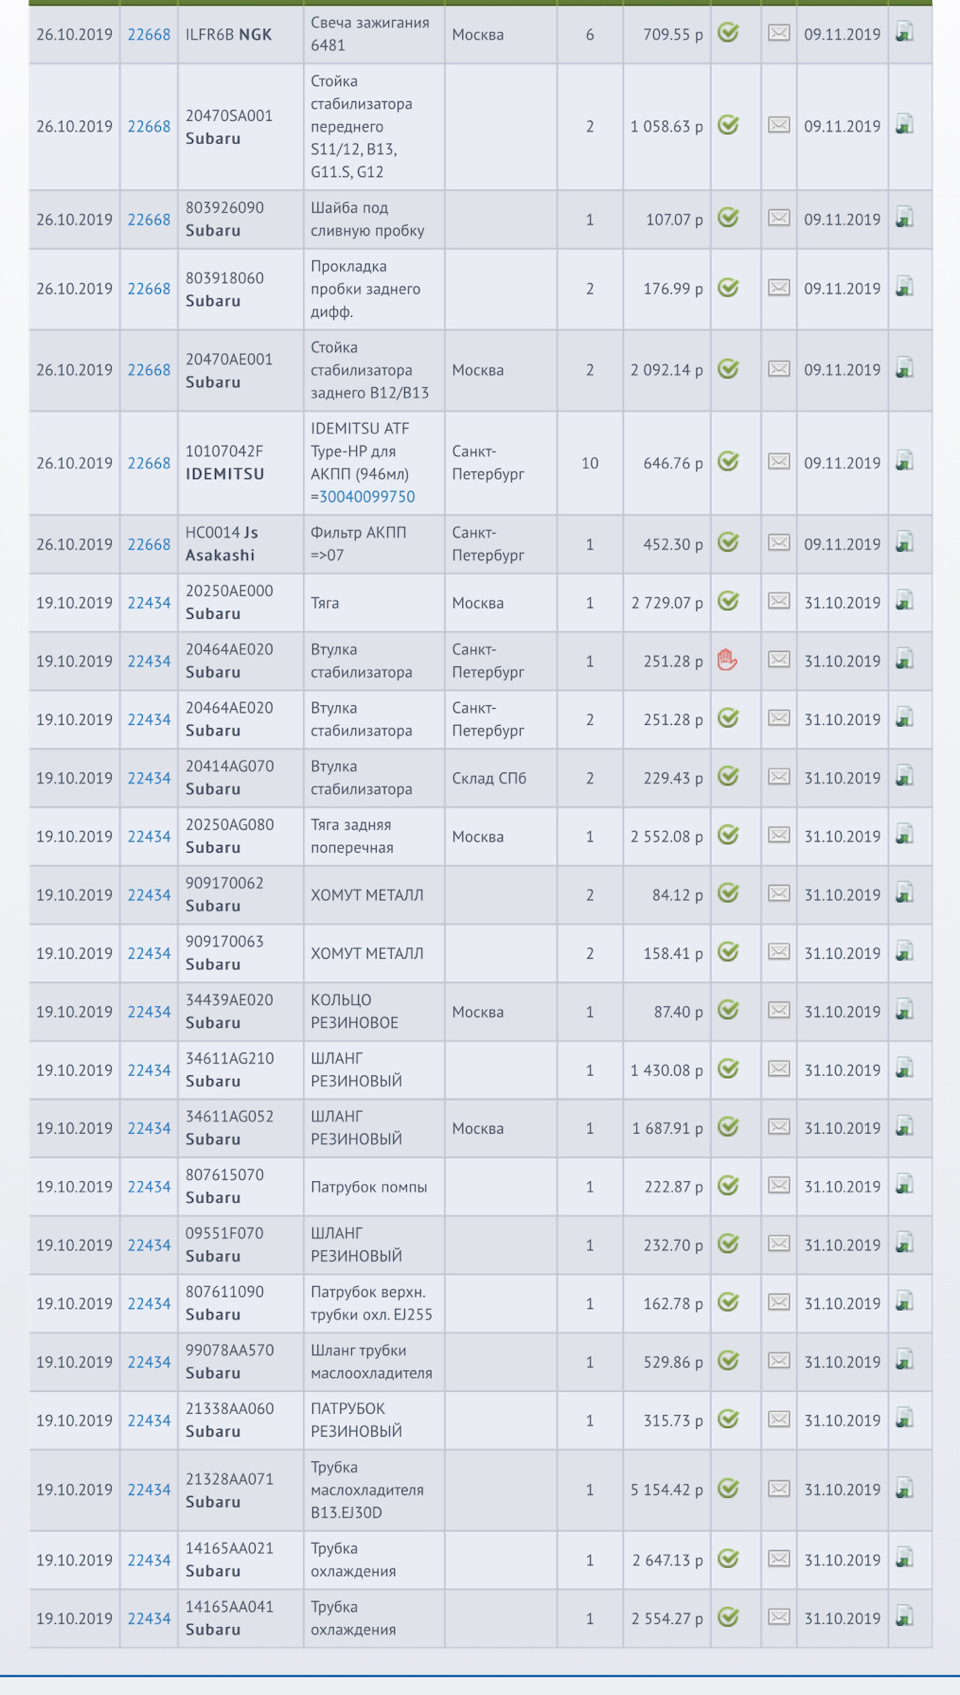This screenshot has width=960, height=1695.
Task: Click green check in 20250AE000 Тяга row
Action: click(x=728, y=602)
